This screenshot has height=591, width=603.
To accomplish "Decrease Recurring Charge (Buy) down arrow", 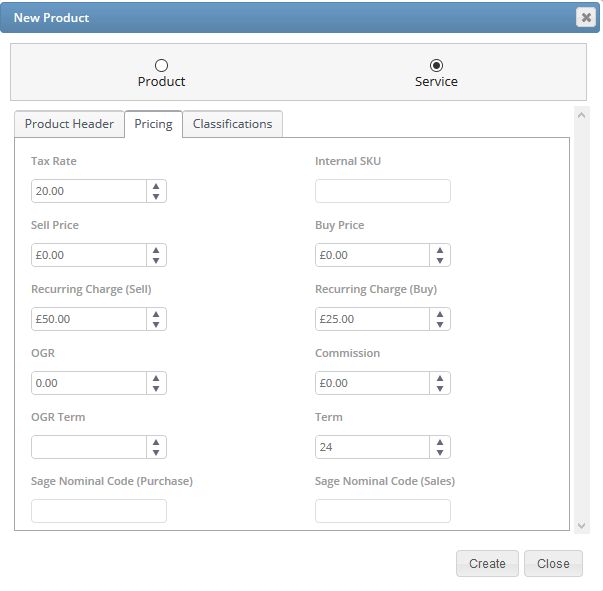I will tap(440, 325).
